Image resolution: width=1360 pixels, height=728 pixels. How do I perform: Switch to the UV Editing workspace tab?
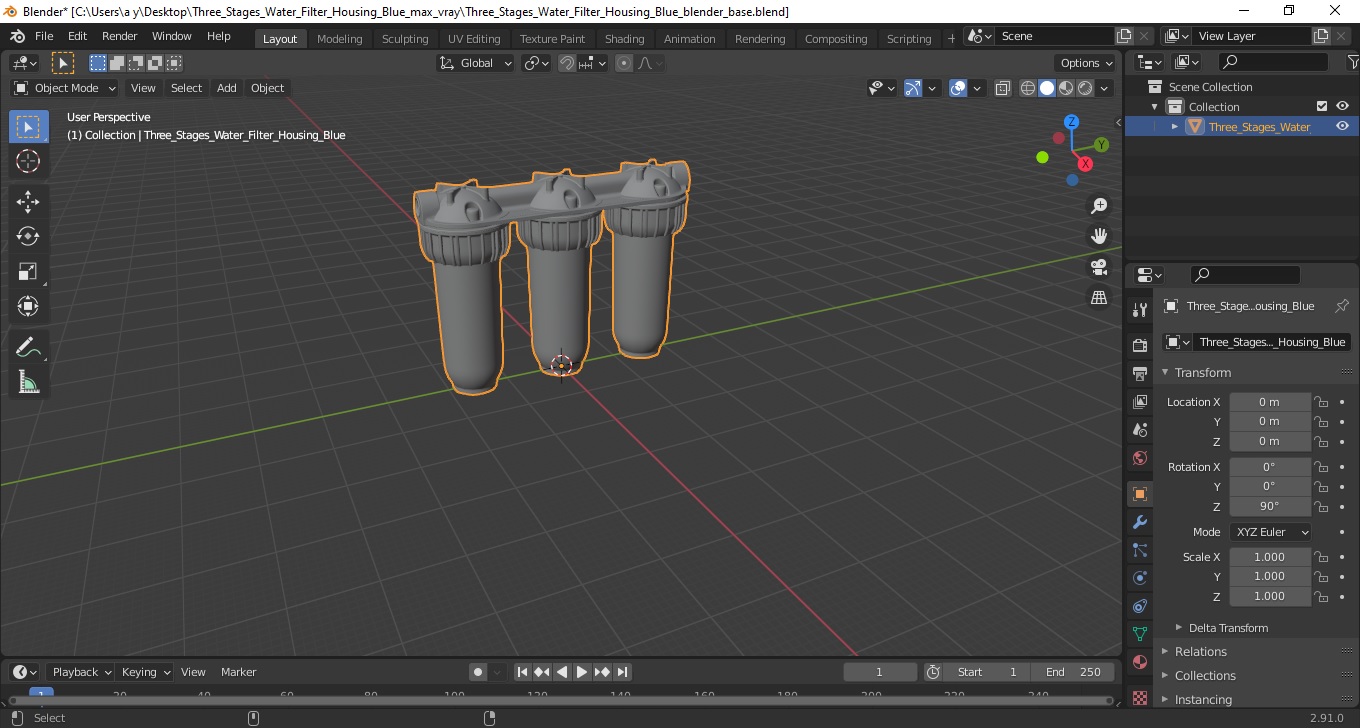tap(474, 38)
